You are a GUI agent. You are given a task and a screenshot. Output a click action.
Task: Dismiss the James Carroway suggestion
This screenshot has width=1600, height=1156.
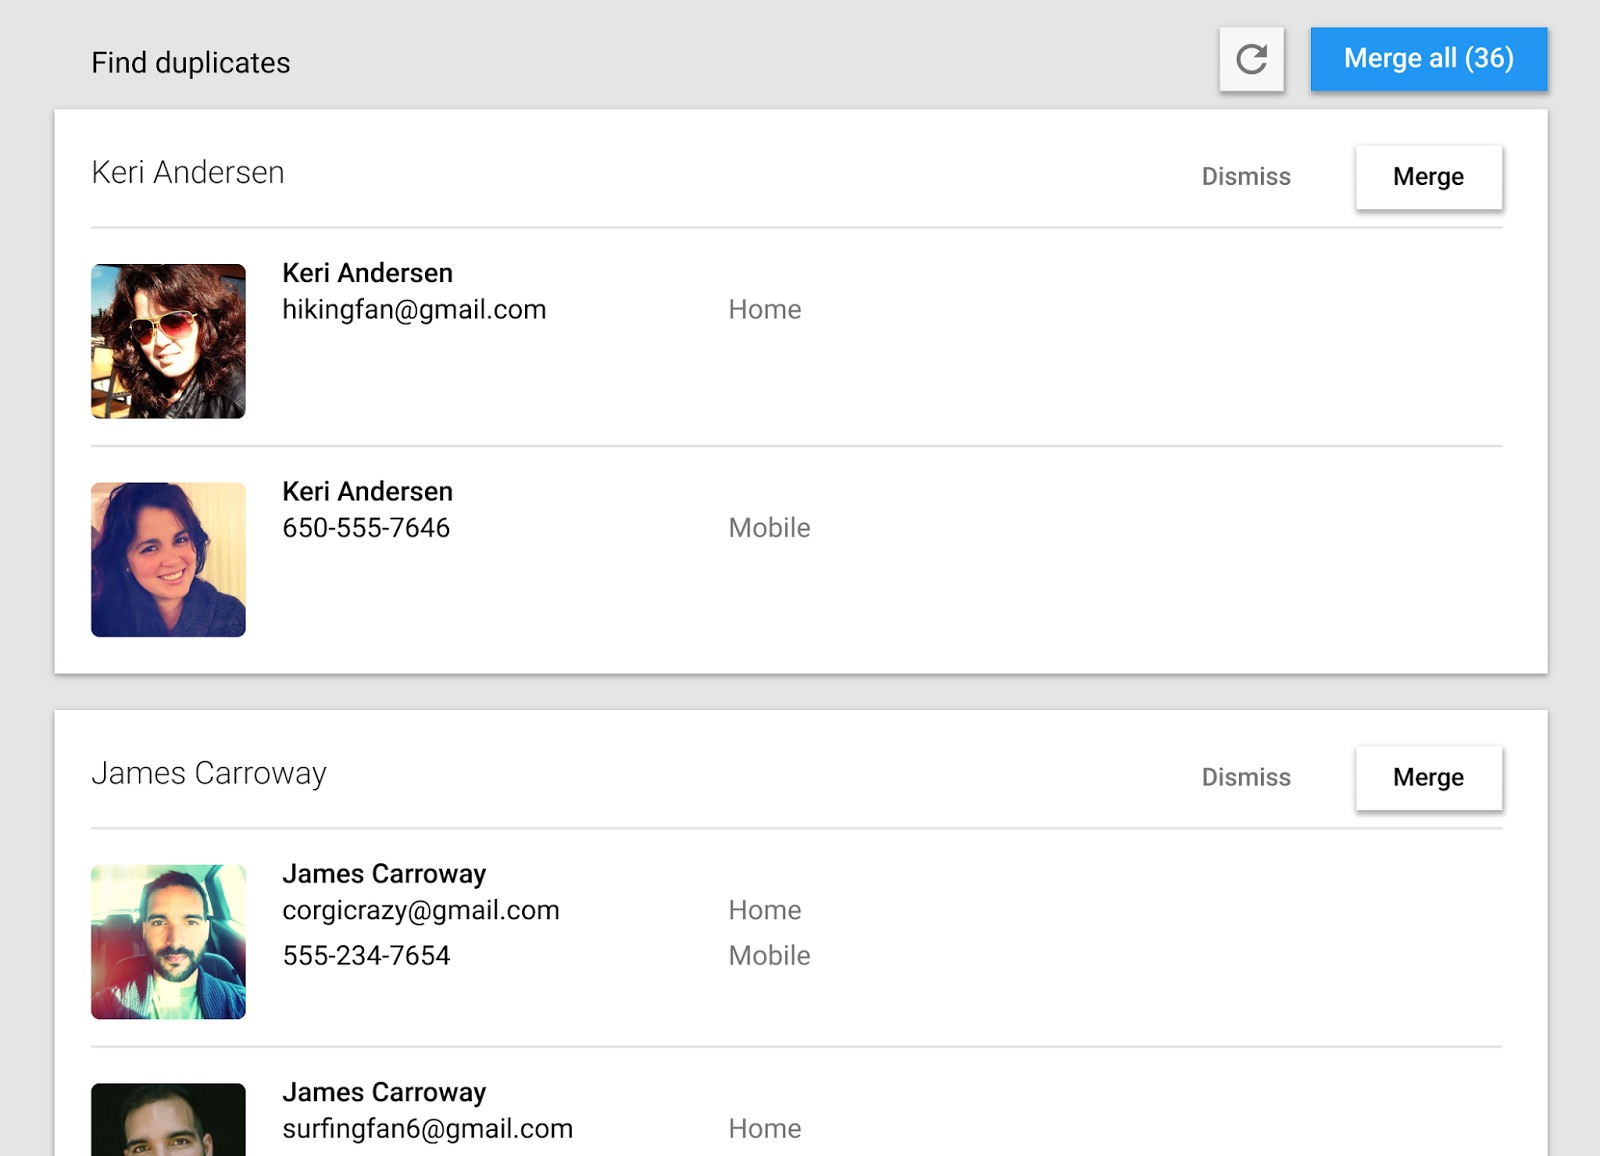(x=1246, y=777)
